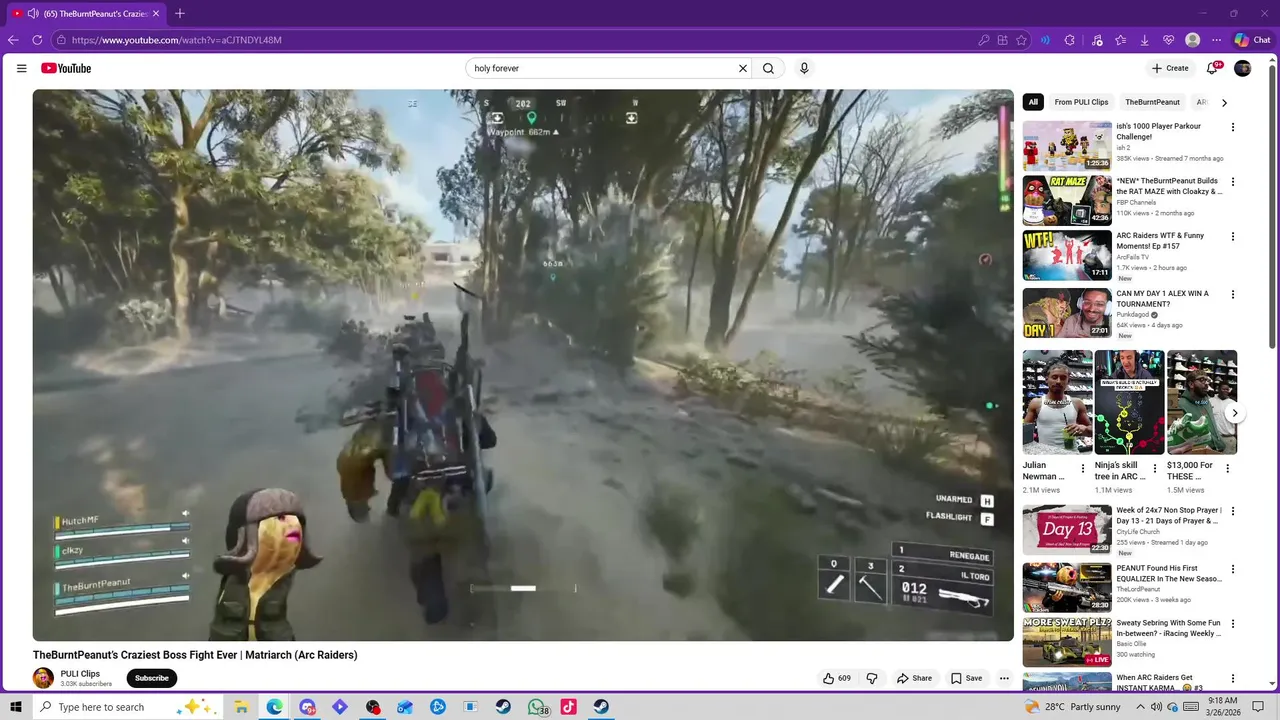Image resolution: width=1280 pixels, height=720 pixels.
Task: Open more actions for the video
Action: 1004,678
